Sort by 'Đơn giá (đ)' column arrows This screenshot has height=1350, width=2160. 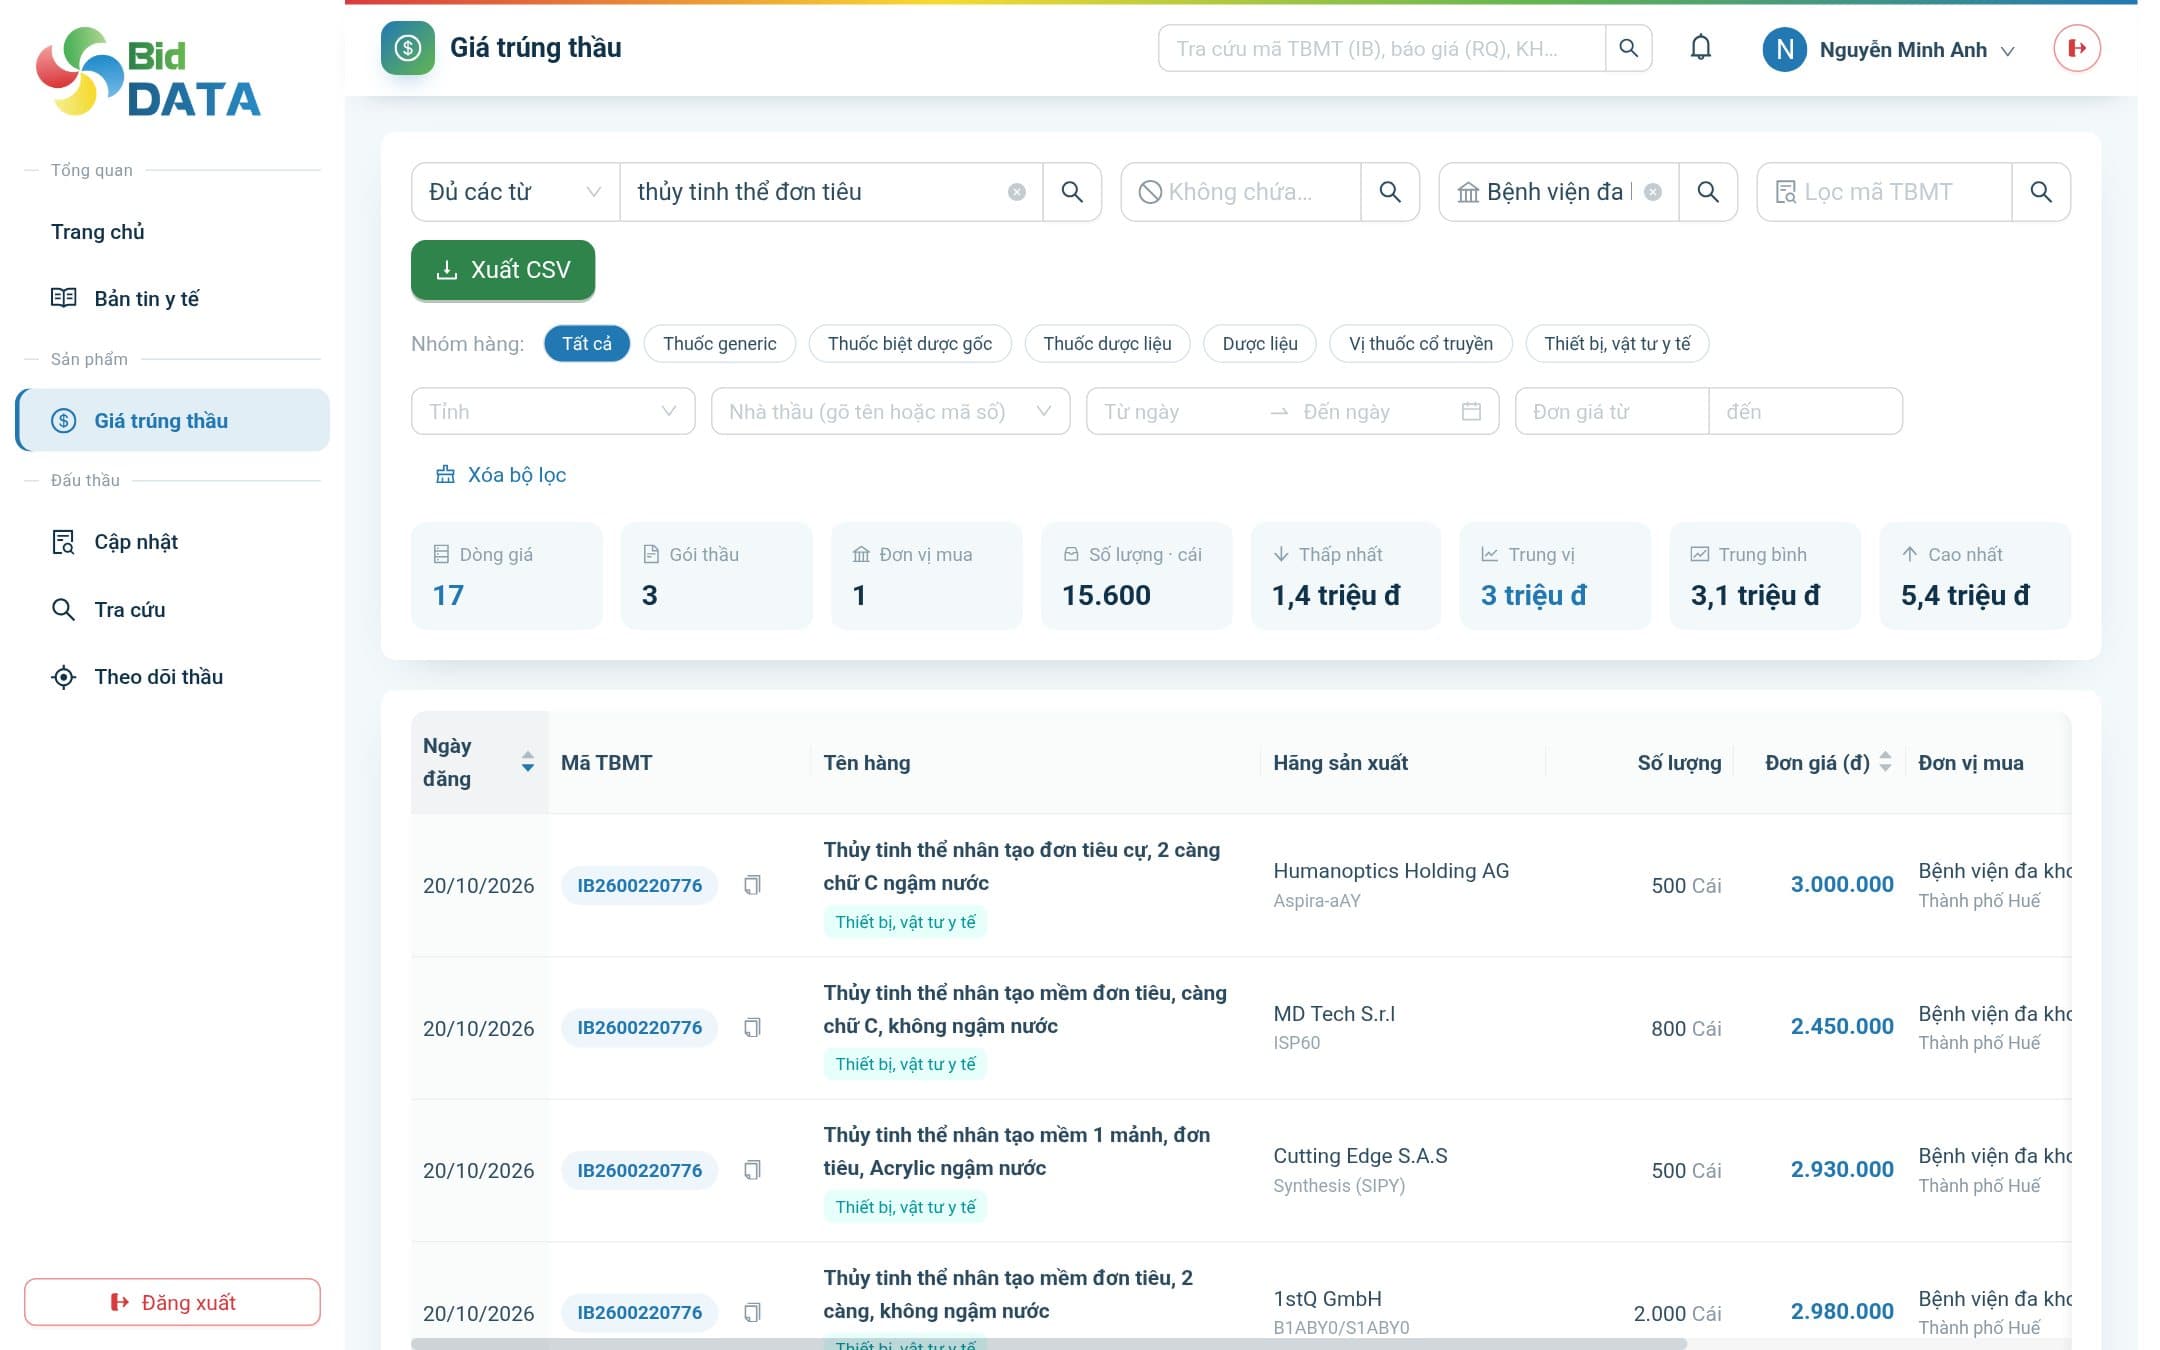(1885, 762)
